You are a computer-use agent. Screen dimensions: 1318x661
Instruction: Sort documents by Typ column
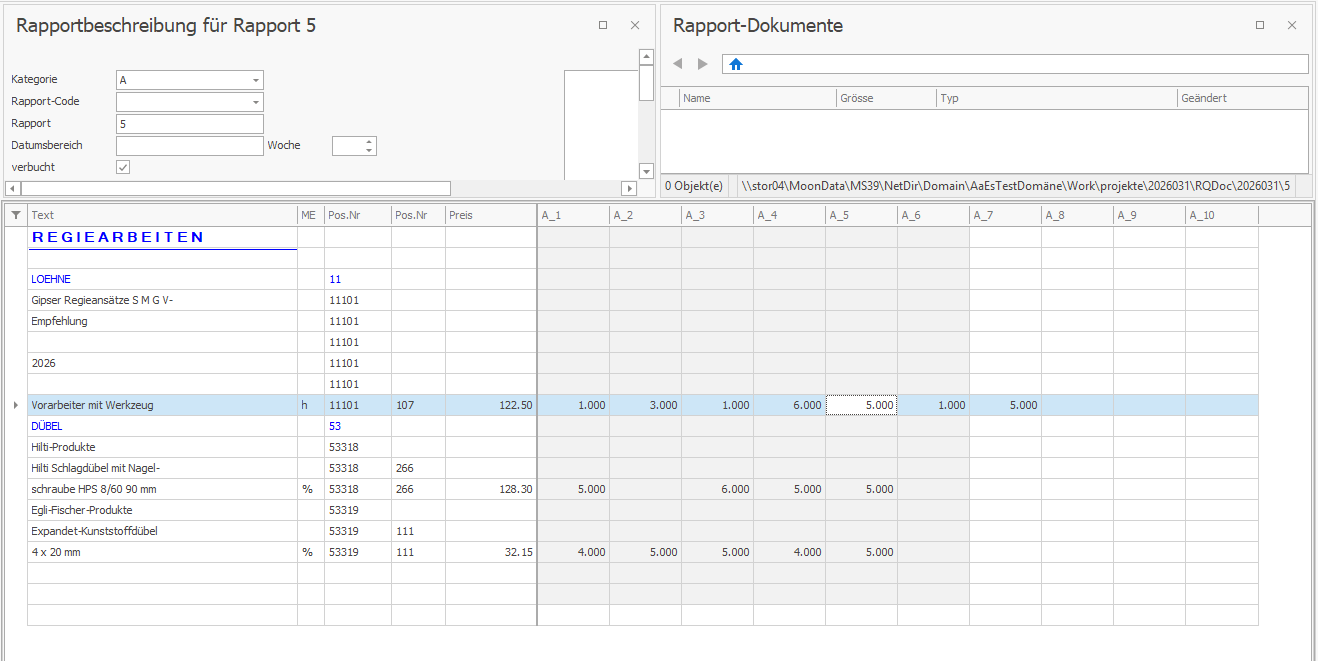point(1057,98)
